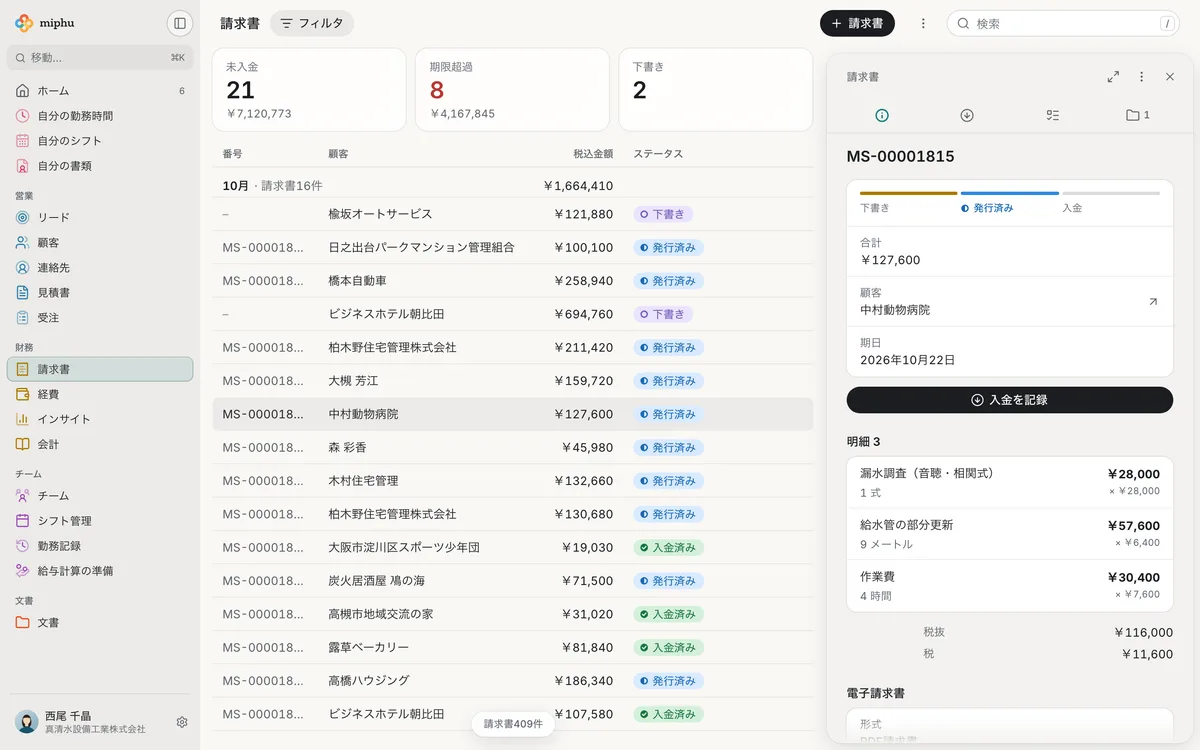
Task: Expand invoice detail panel to full view
Action: pyautogui.click(x=1113, y=77)
